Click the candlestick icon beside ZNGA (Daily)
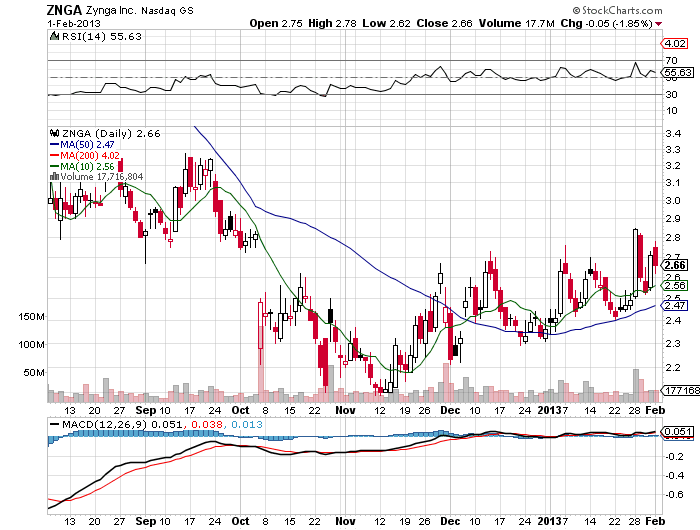This screenshot has height=530, width=700. coord(54,133)
